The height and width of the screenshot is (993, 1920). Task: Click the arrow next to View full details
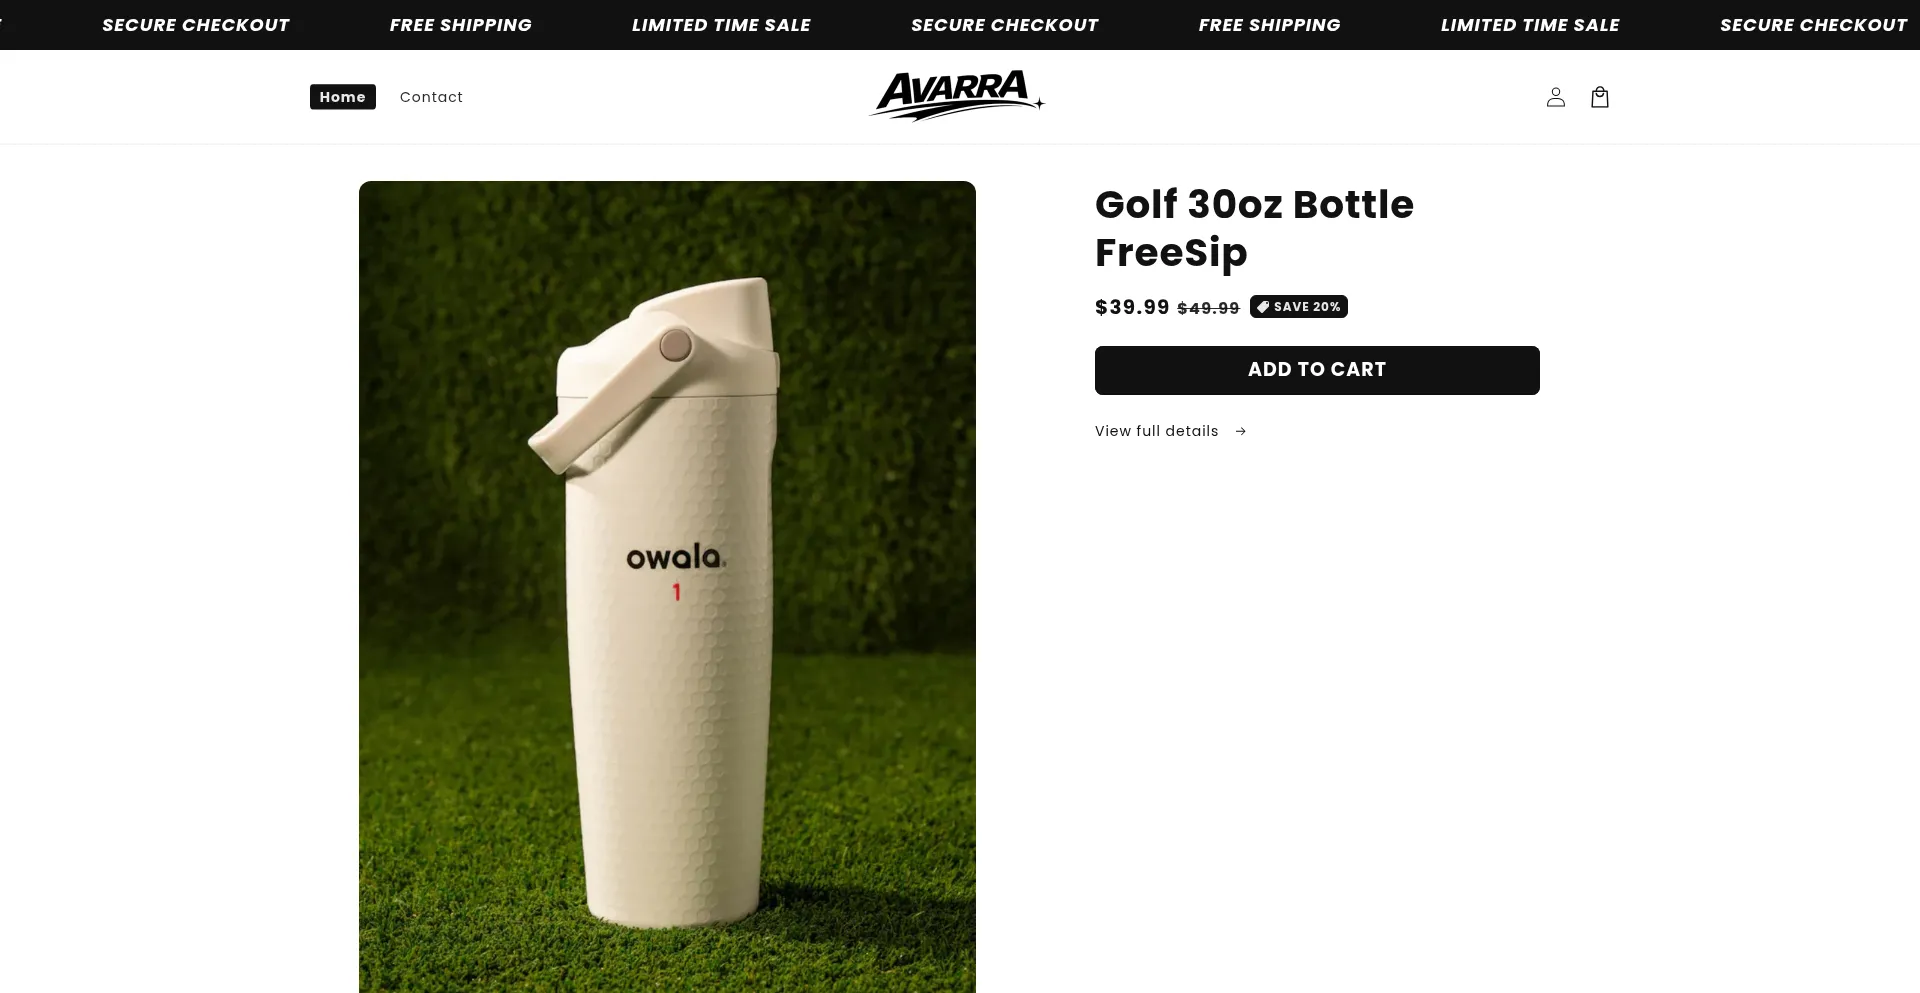click(1241, 431)
